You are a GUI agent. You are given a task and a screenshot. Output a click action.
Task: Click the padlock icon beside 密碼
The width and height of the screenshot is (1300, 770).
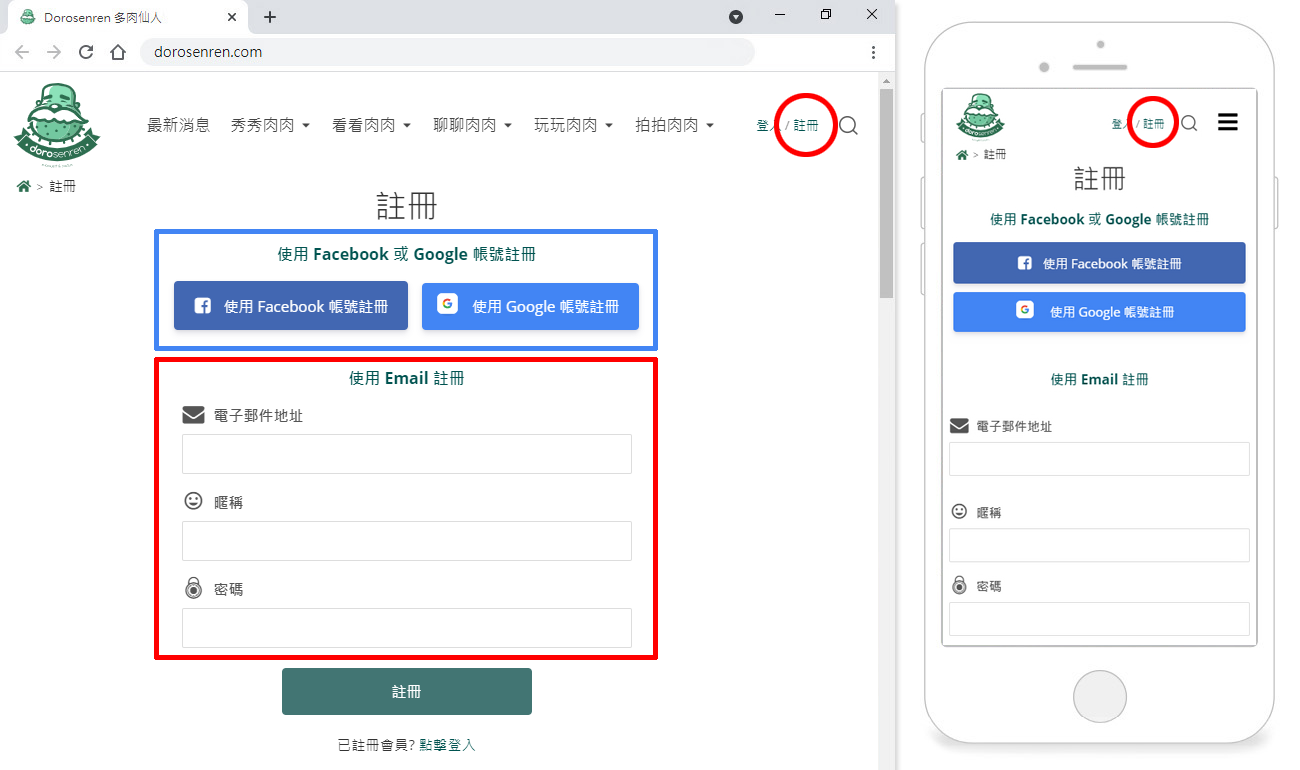tap(193, 588)
